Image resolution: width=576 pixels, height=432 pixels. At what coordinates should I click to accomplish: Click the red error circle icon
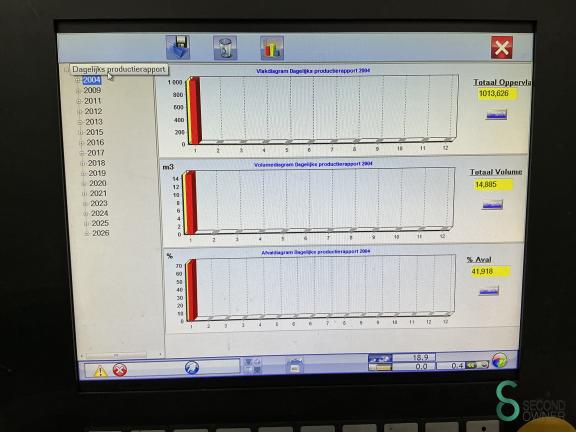pyautogui.click(x=120, y=370)
